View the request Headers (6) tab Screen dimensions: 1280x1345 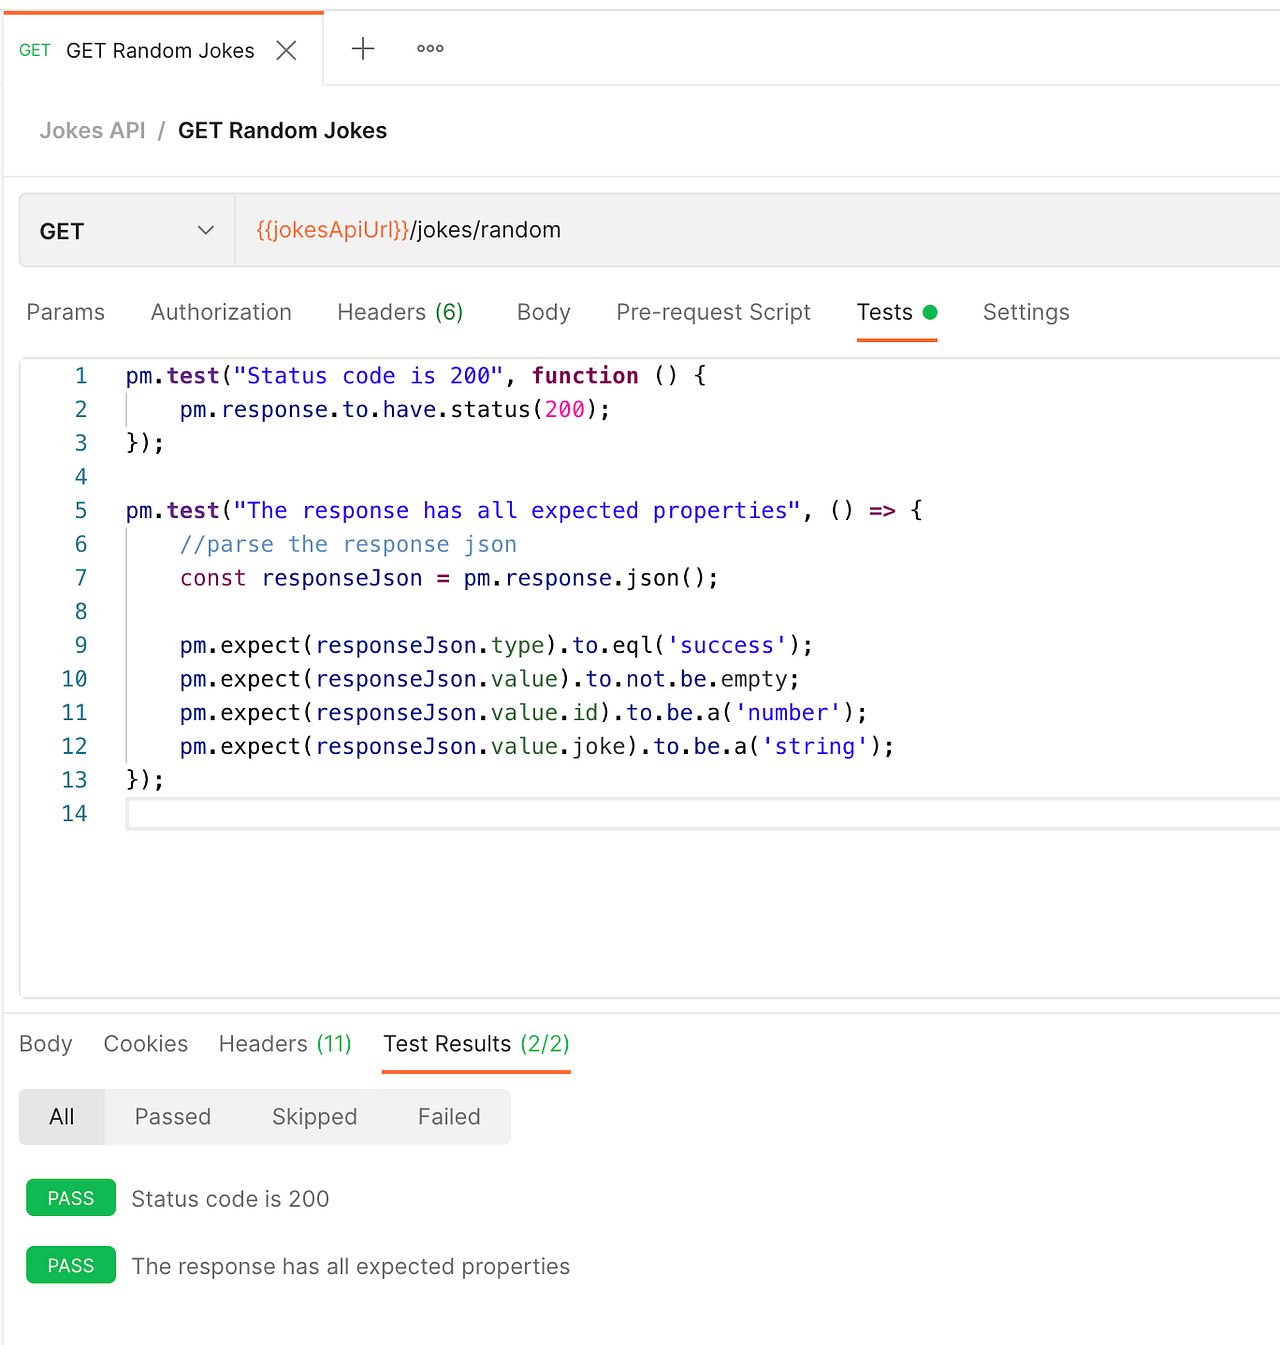pyautogui.click(x=399, y=312)
